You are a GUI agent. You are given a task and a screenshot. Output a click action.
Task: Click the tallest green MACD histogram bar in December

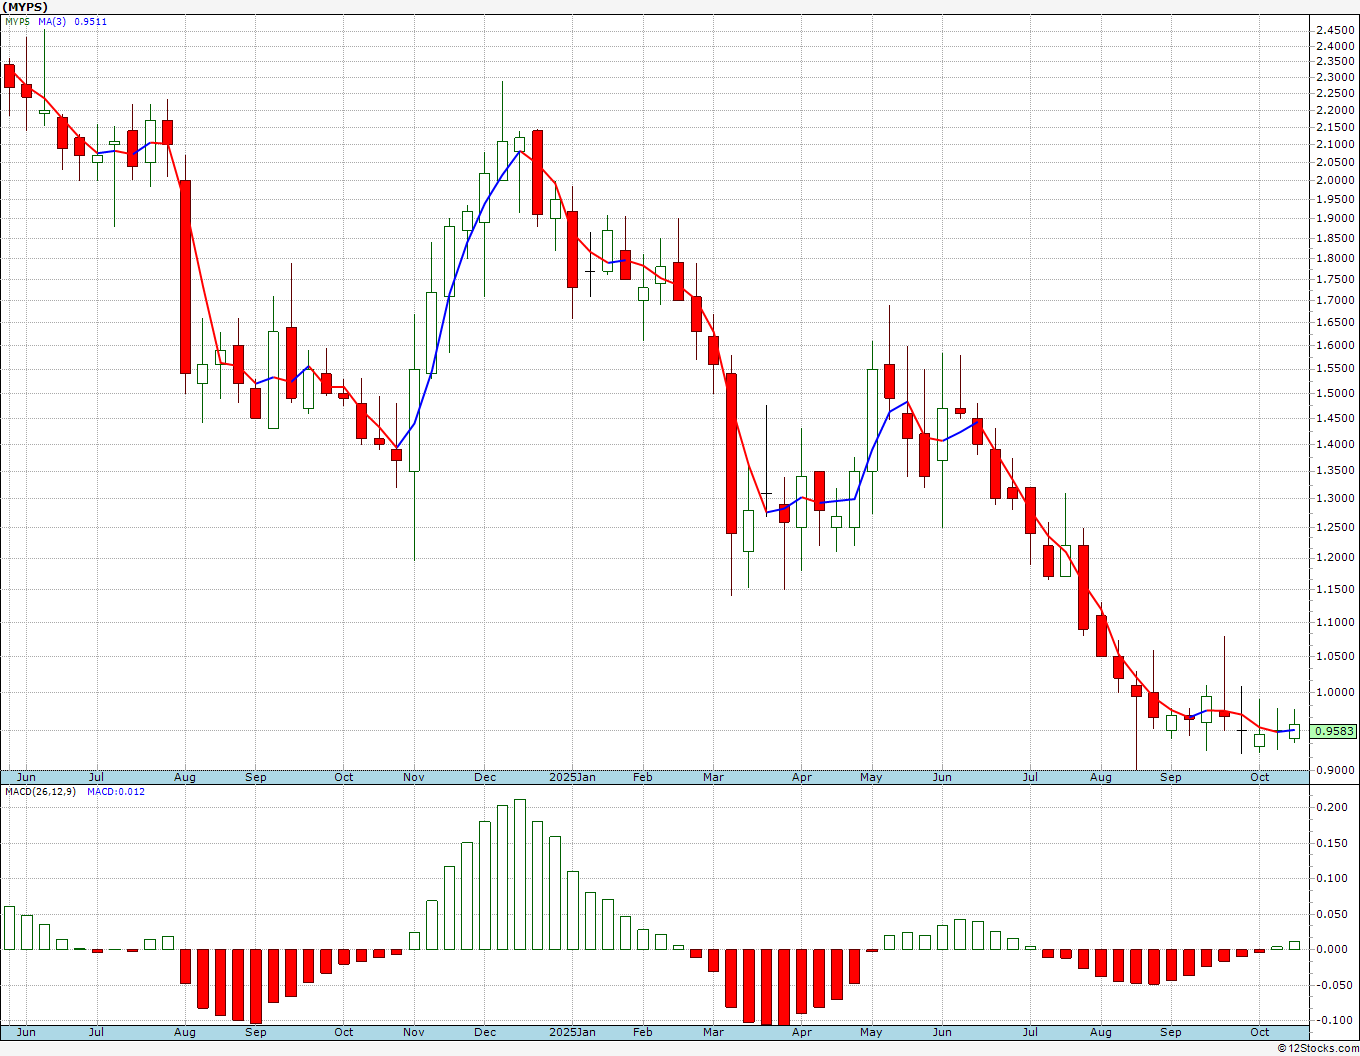(x=520, y=874)
